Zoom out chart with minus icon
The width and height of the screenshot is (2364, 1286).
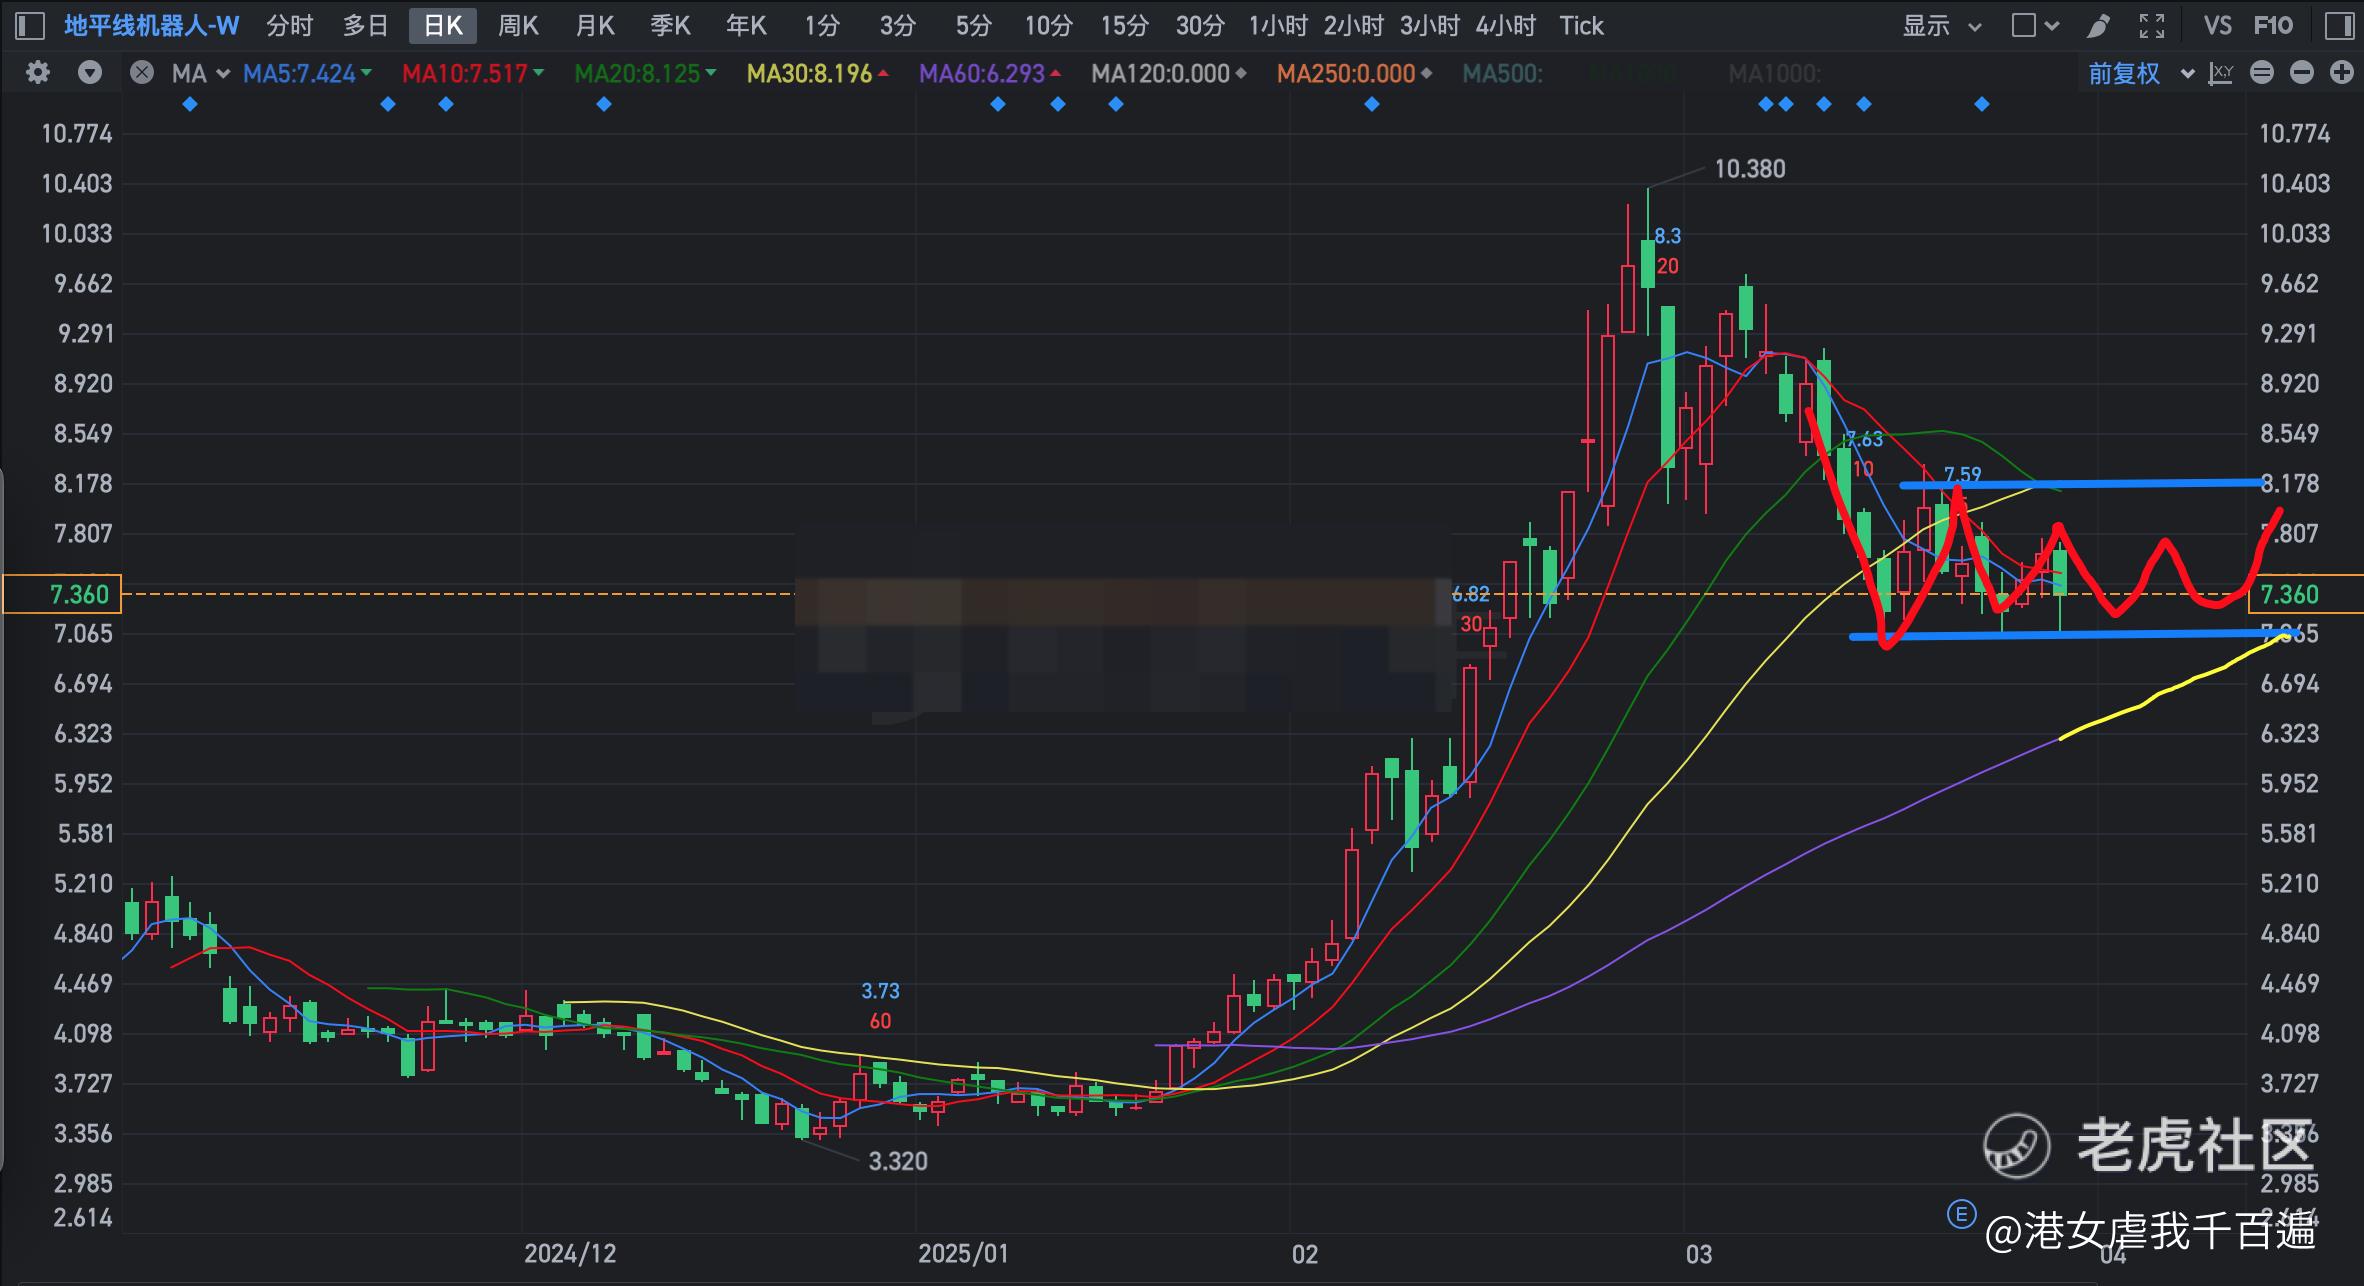point(2302,73)
